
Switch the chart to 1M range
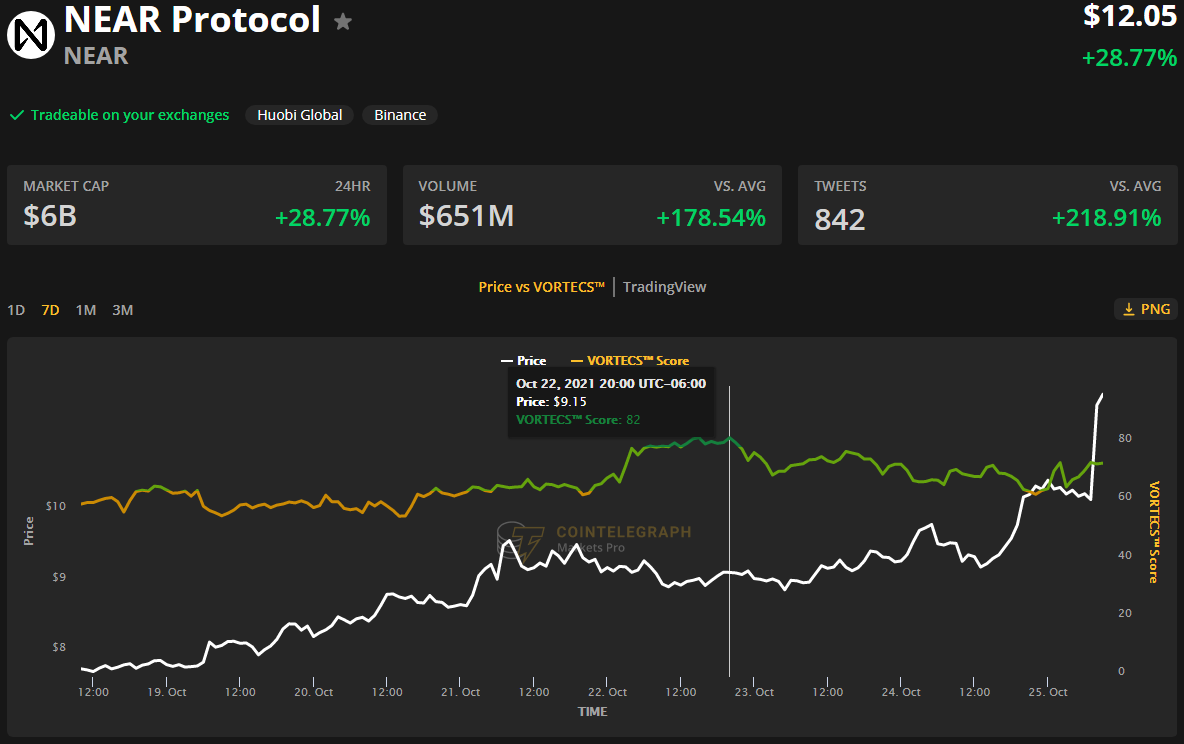tap(86, 310)
